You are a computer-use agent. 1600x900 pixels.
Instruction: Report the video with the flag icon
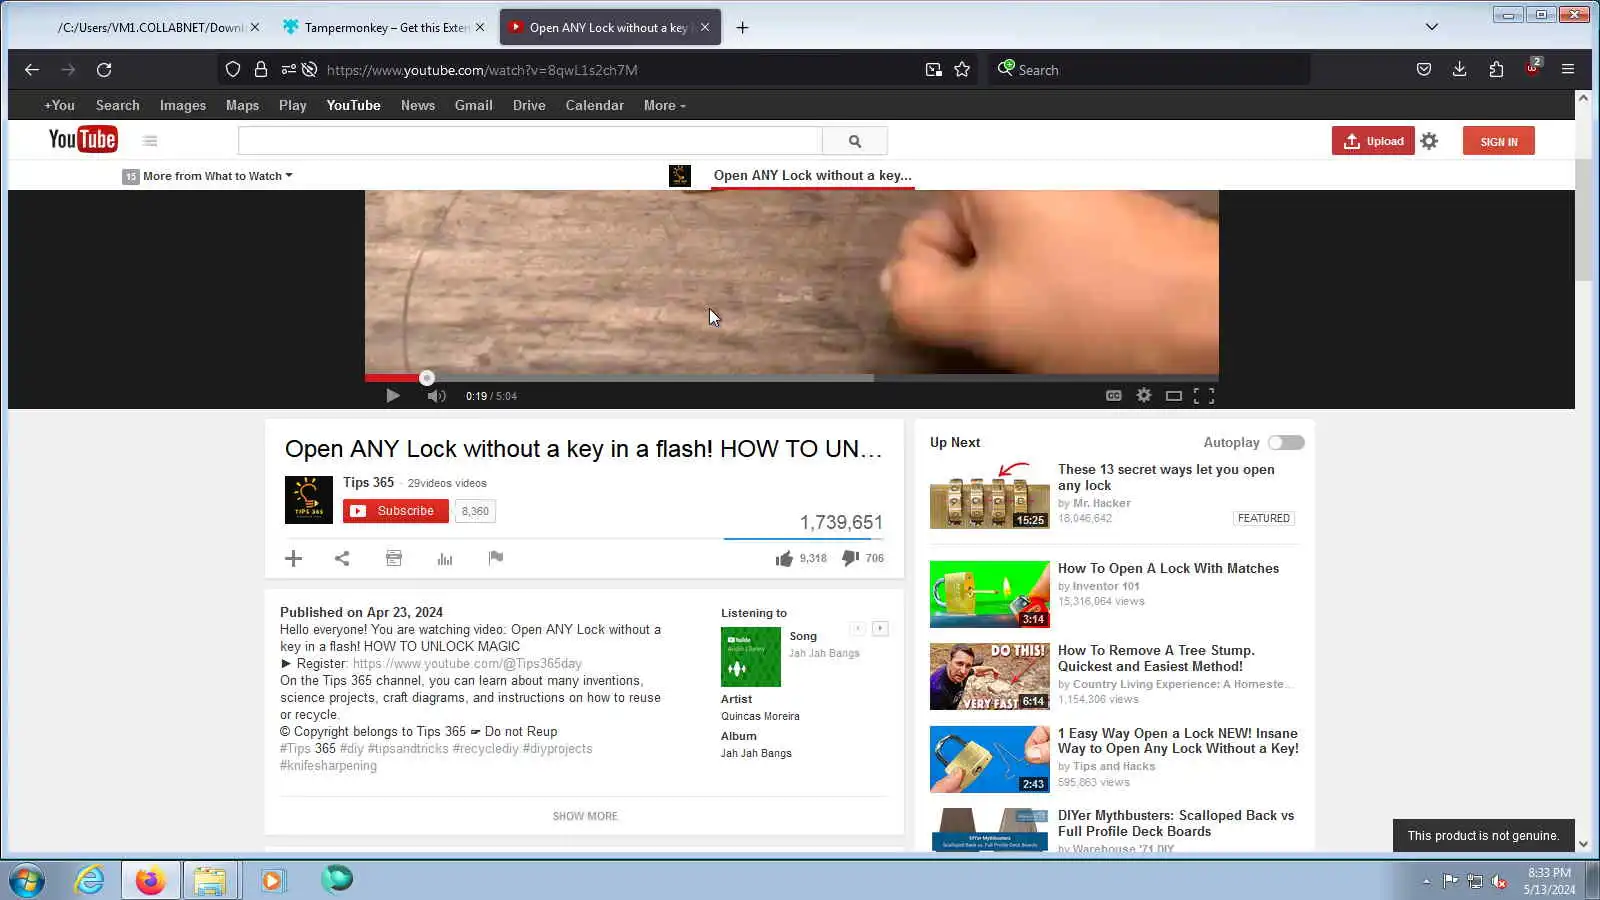click(496, 558)
